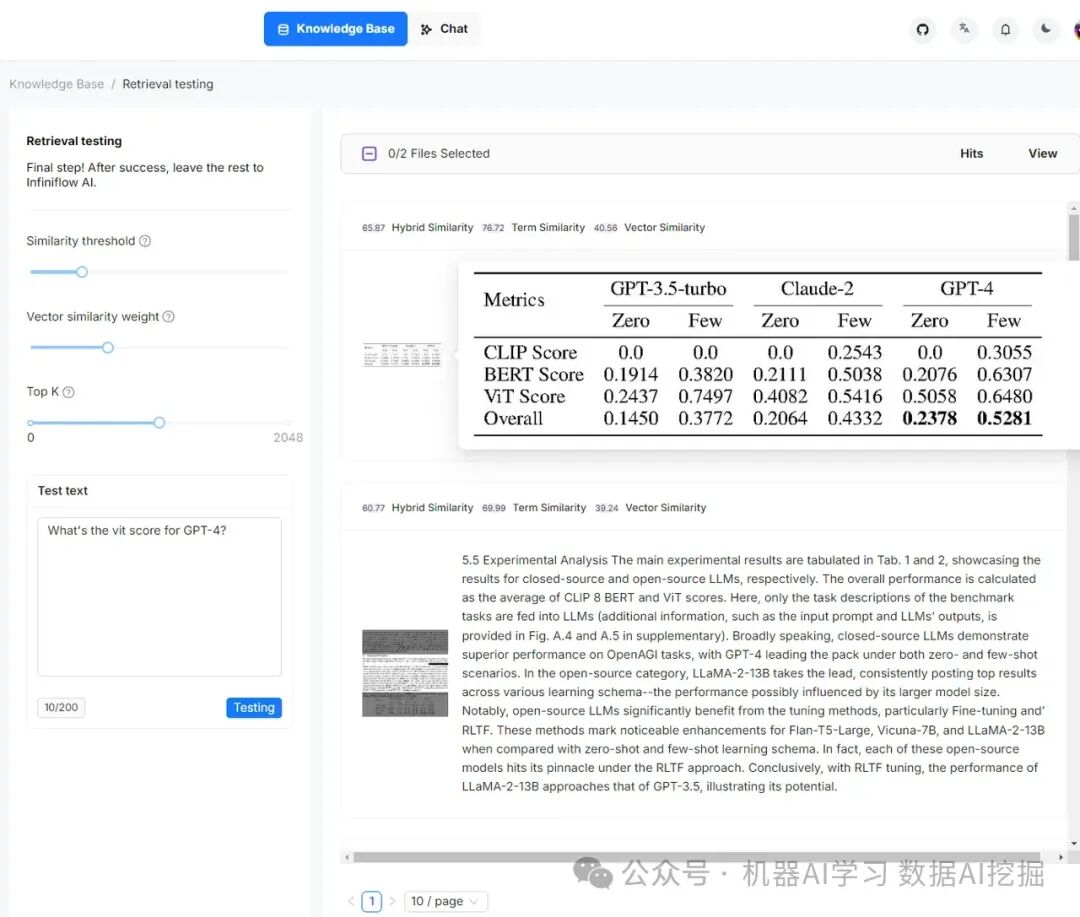Open the metrics table thumbnail
The height and width of the screenshot is (917, 1080).
[402, 355]
